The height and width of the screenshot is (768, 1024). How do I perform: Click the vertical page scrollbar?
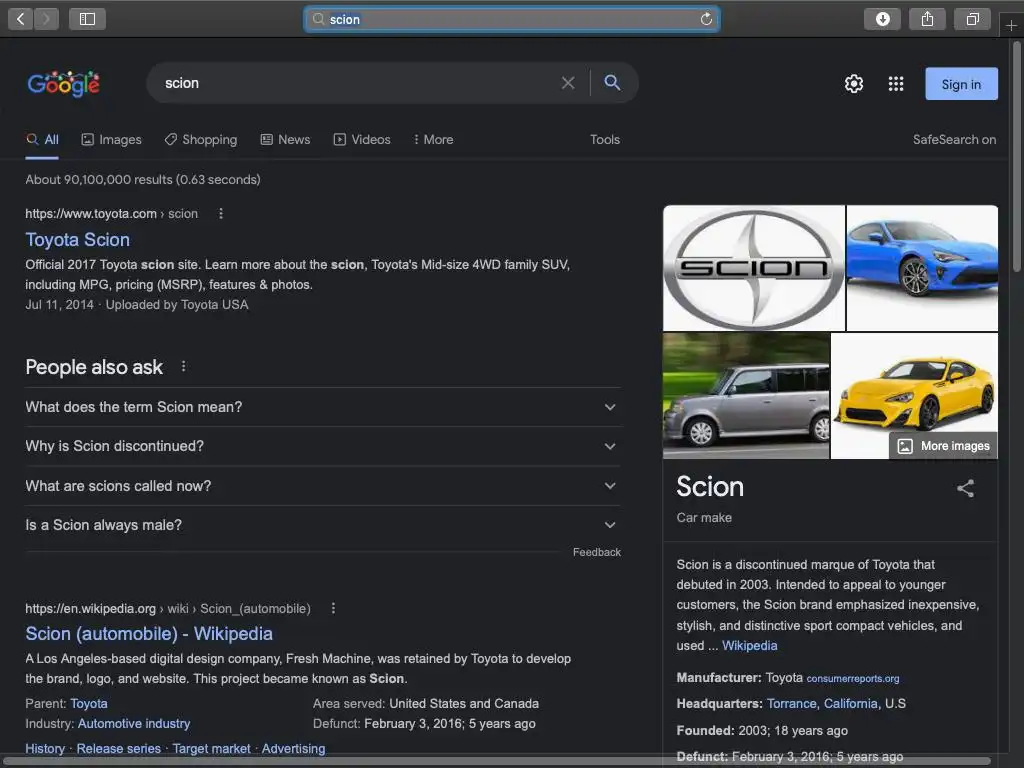point(1017,157)
